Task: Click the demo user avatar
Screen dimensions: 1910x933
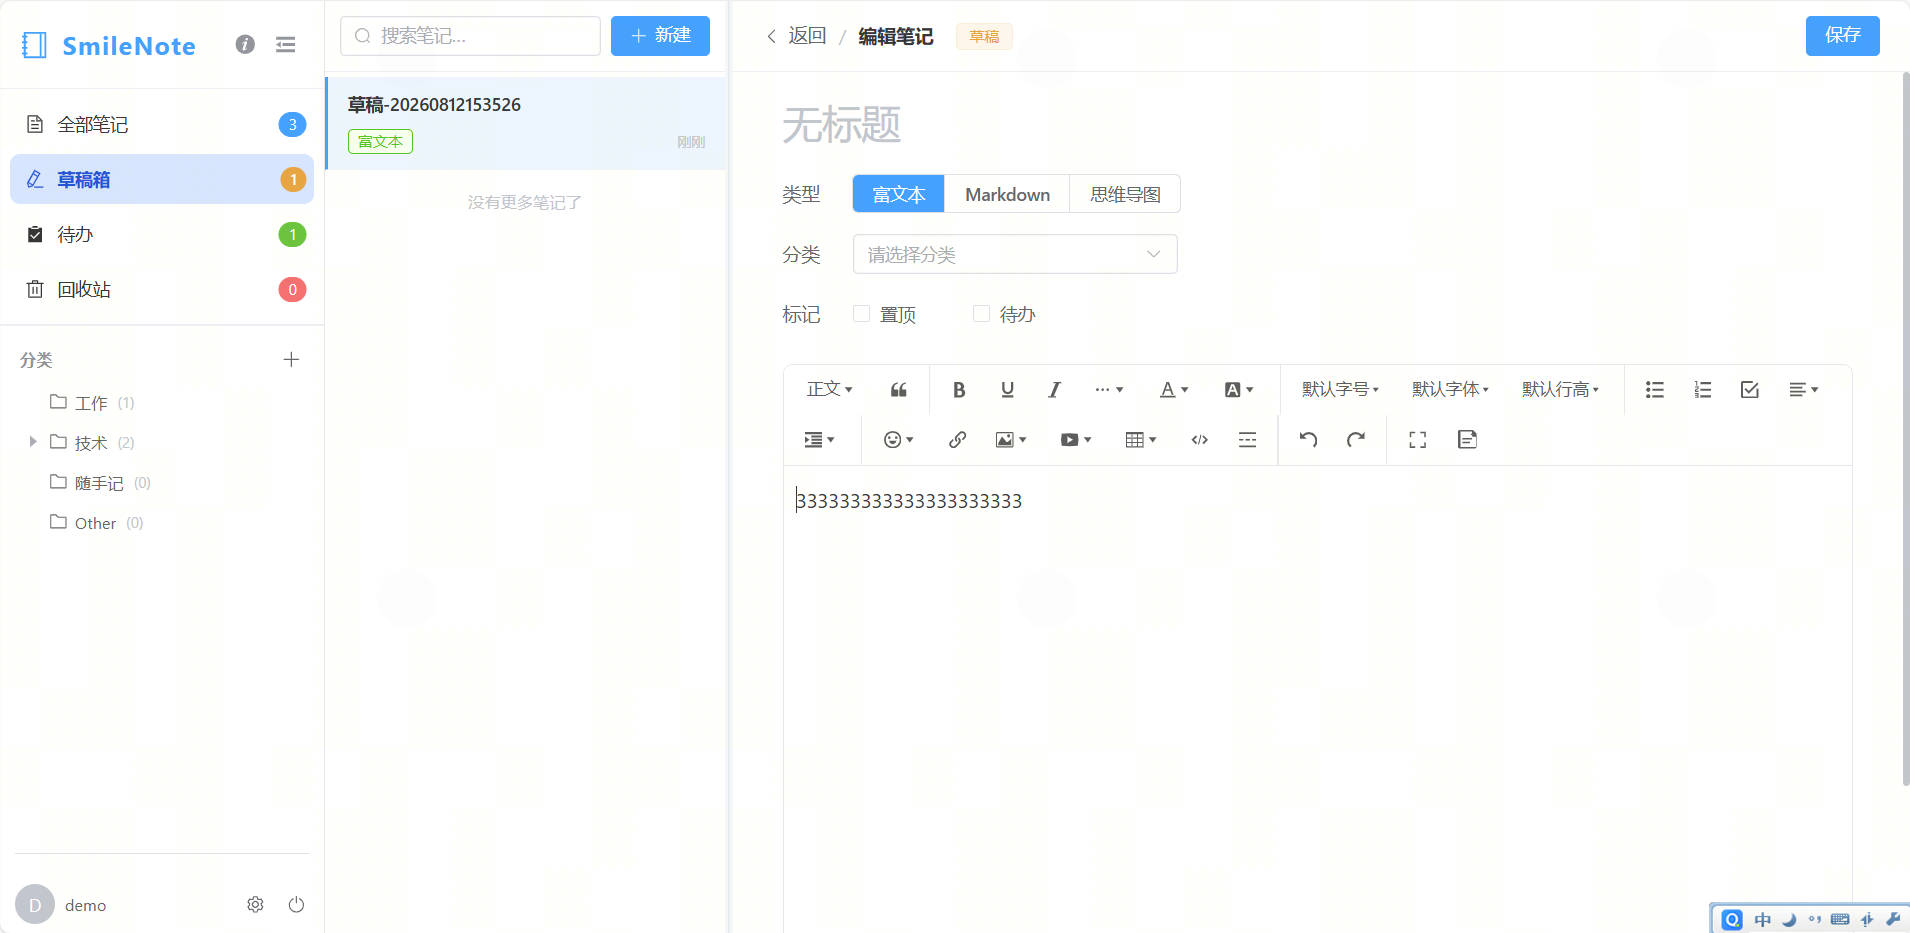Action: (x=35, y=904)
